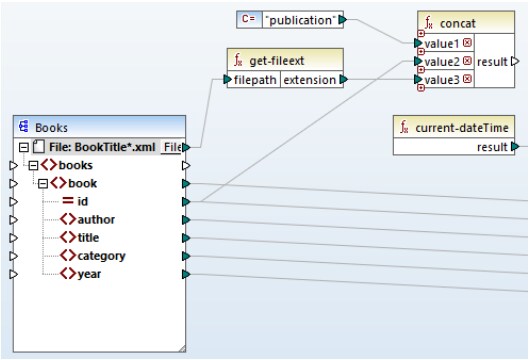Remove value1 using its delete box

[467, 43]
